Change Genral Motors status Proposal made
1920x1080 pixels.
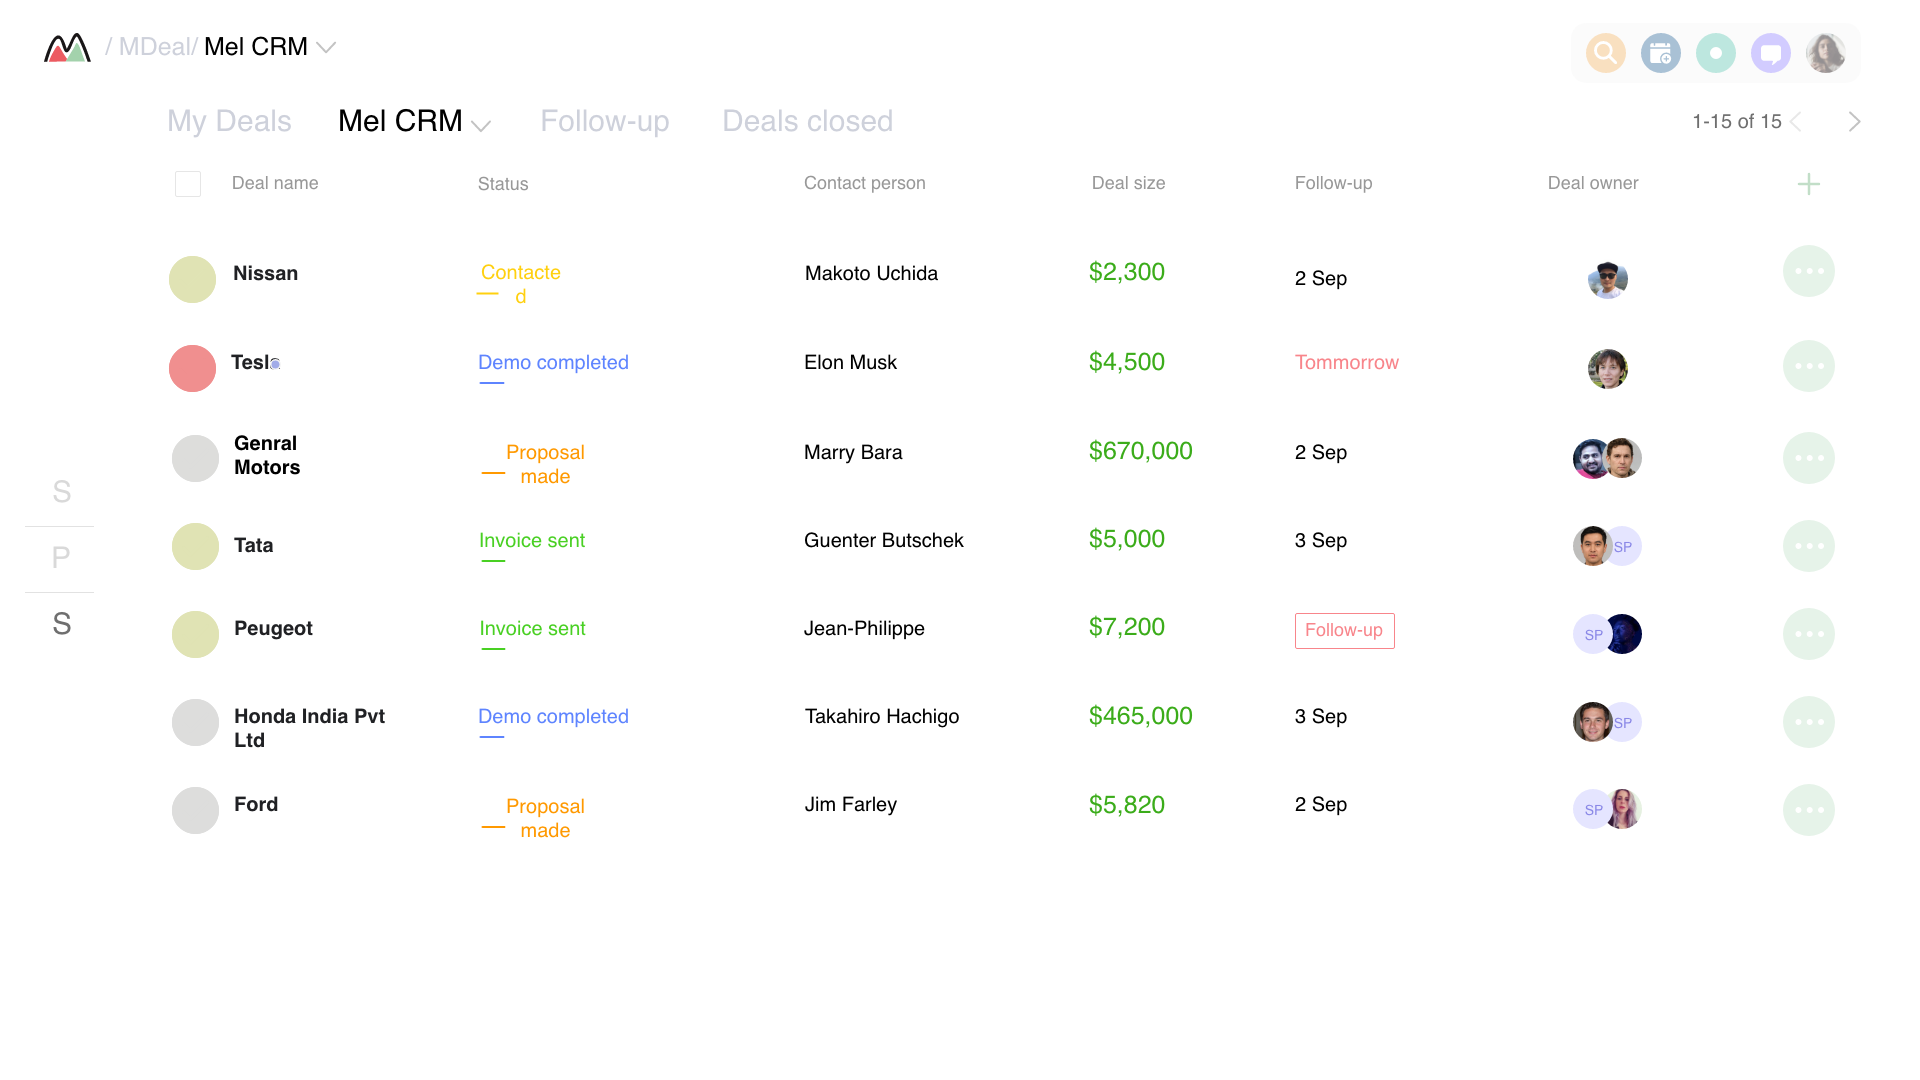tap(545, 464)
